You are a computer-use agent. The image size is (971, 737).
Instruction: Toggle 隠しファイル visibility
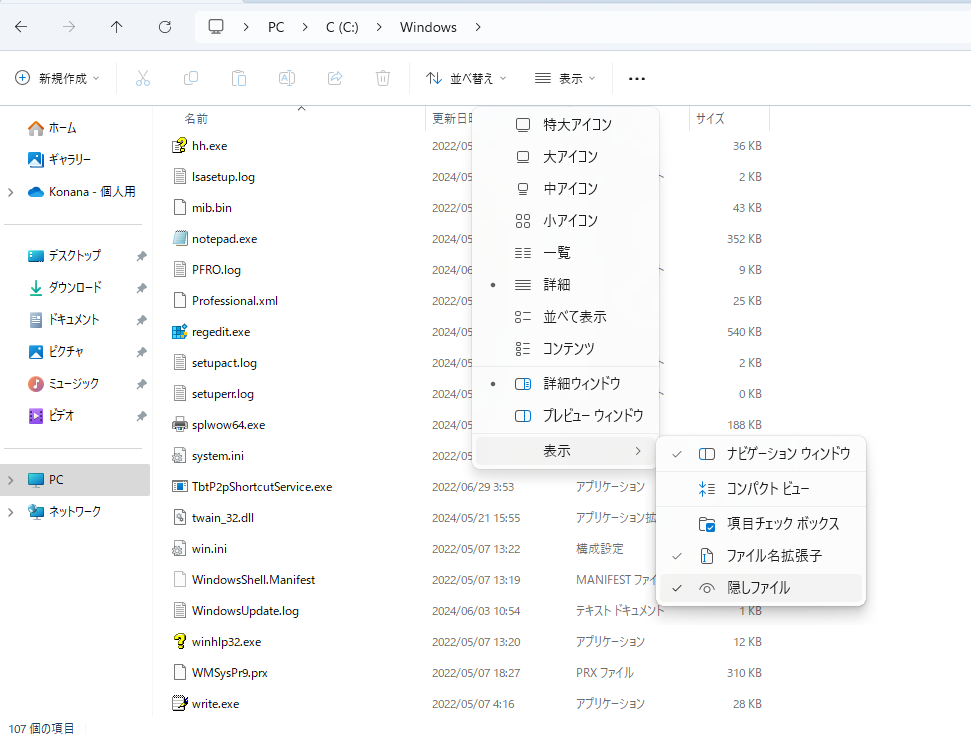(x=756, y=588)
